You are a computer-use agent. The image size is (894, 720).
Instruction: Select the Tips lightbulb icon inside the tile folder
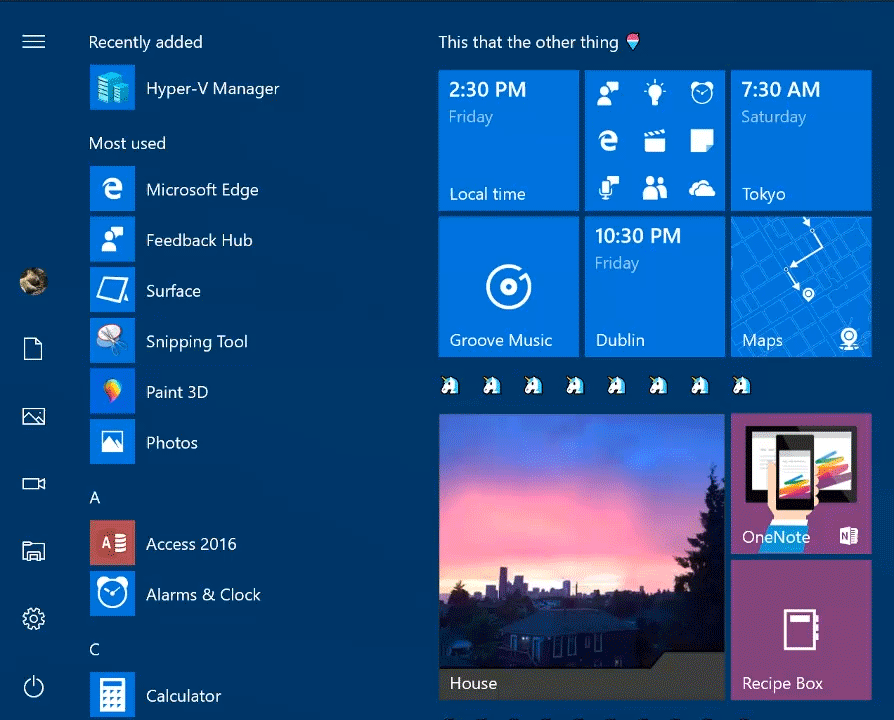[x=655, y=92]
